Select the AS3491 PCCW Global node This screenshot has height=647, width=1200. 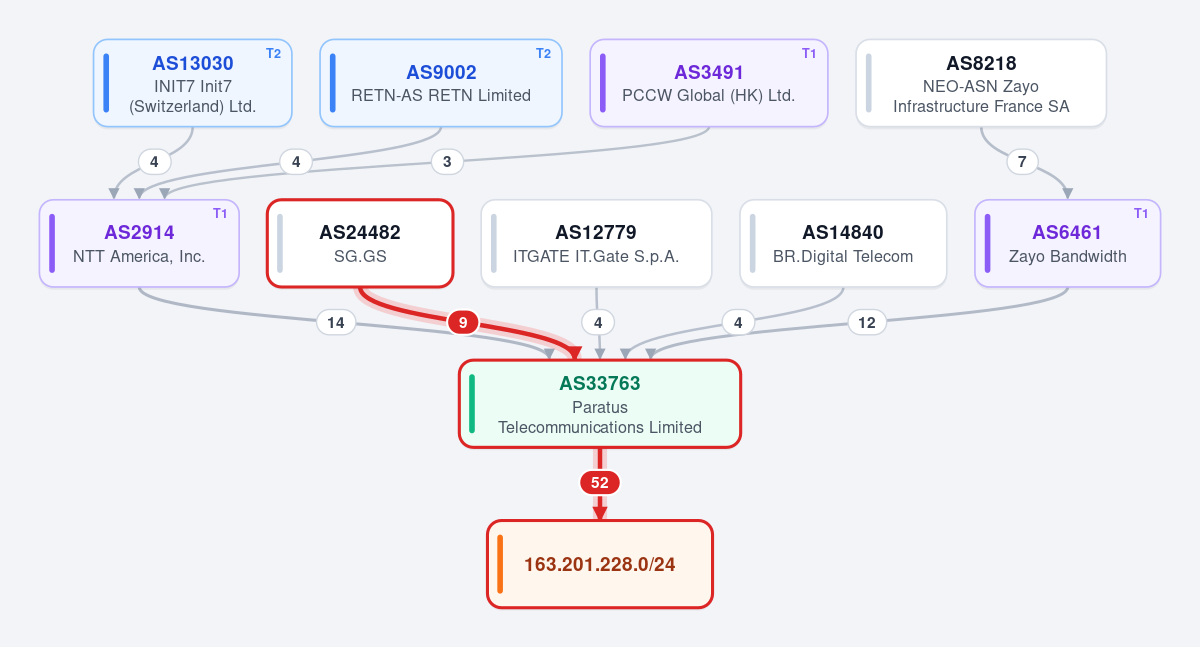click(x=709, y=83)
